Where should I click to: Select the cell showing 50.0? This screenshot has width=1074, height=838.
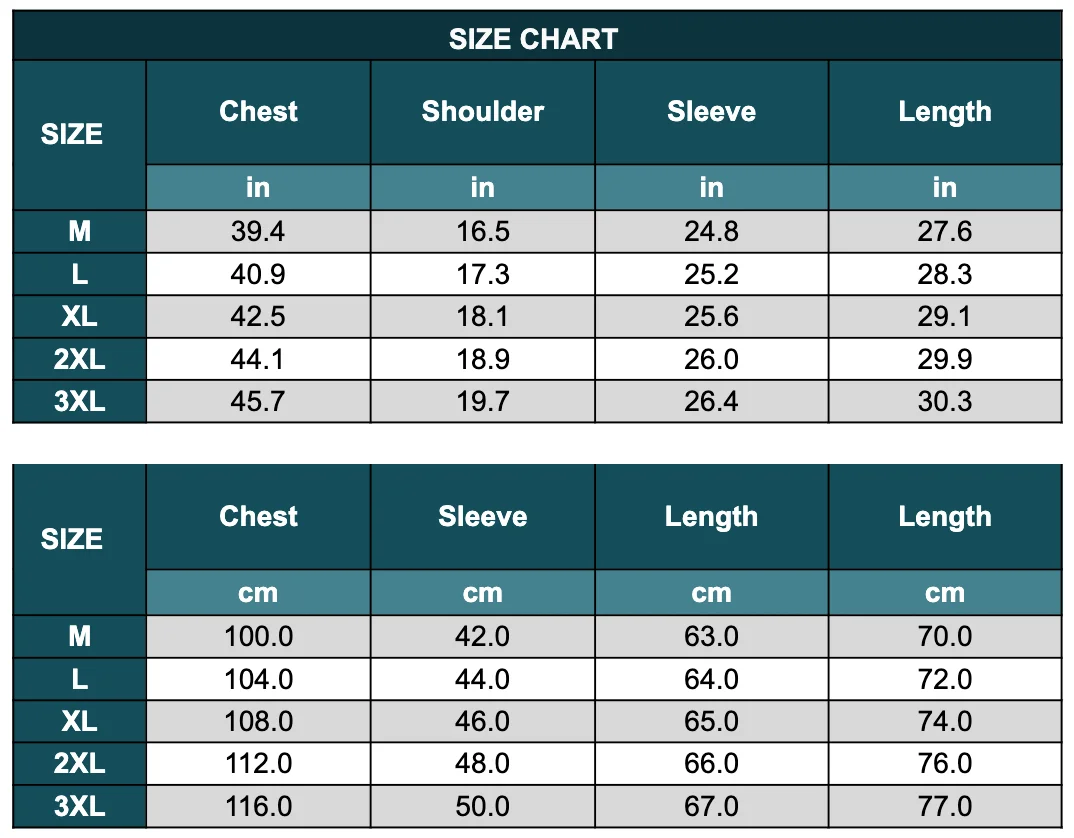pos(482,807)
